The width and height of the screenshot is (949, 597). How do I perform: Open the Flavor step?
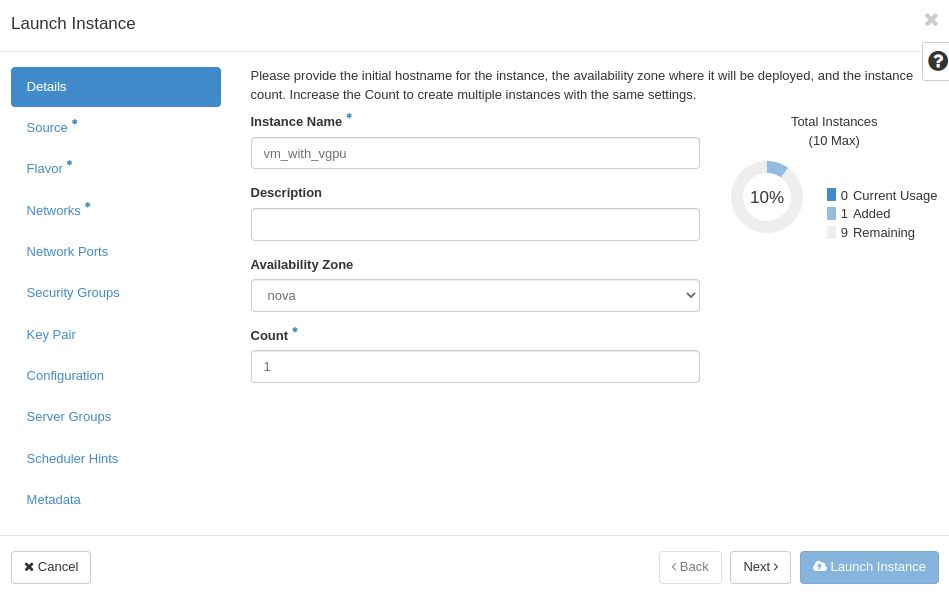click(44, 169)
